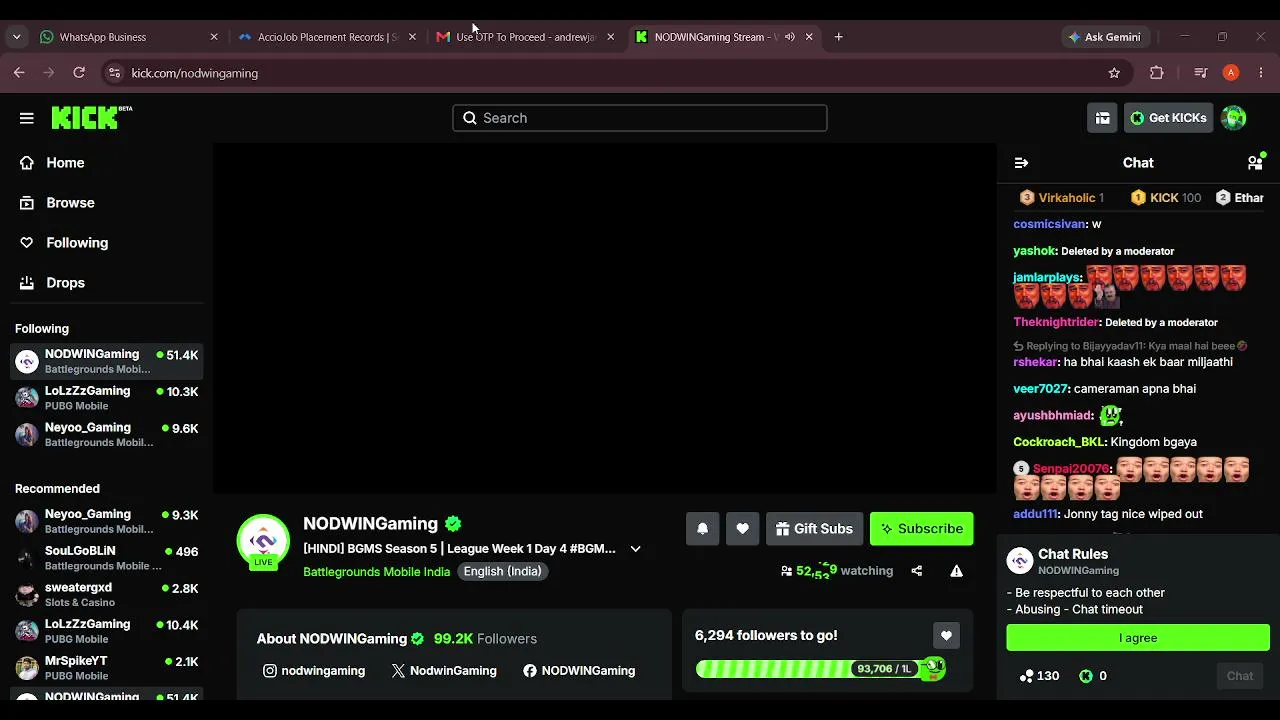Close the NODWINGaming Stream tab
This screenshot has width=1280, height=720.
pos(809,37)
